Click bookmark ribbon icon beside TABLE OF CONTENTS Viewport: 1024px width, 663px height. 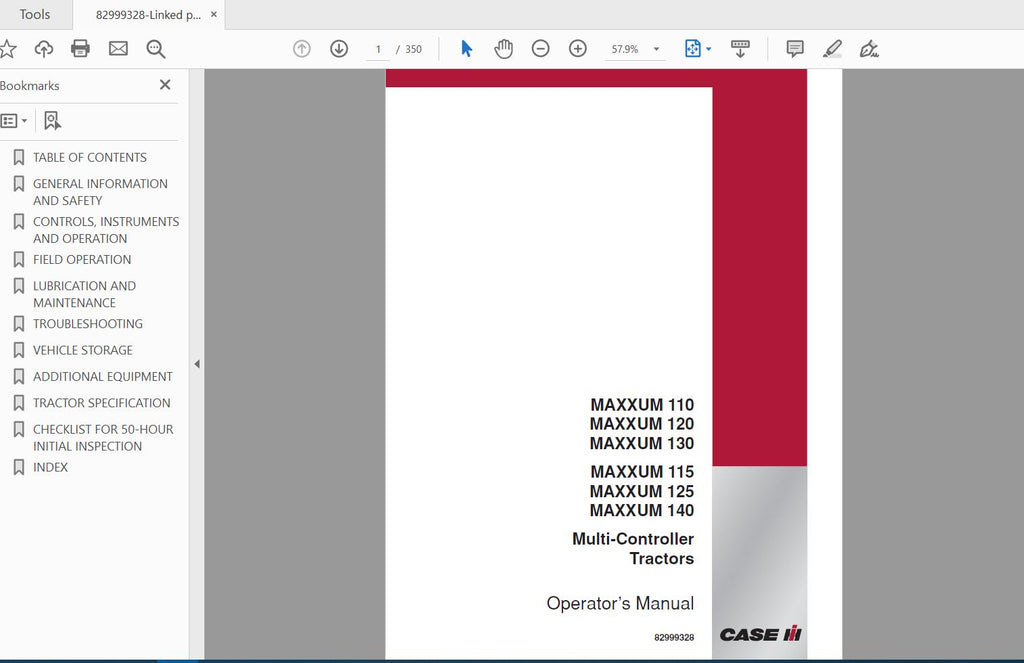(x=19, y=157)
